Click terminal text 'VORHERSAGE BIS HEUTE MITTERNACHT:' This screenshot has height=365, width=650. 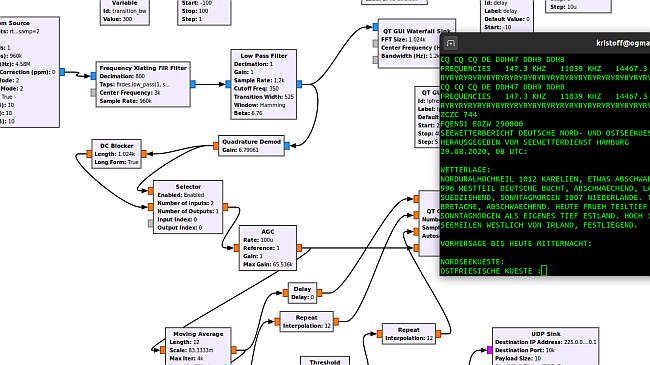[x=516, y=243]
